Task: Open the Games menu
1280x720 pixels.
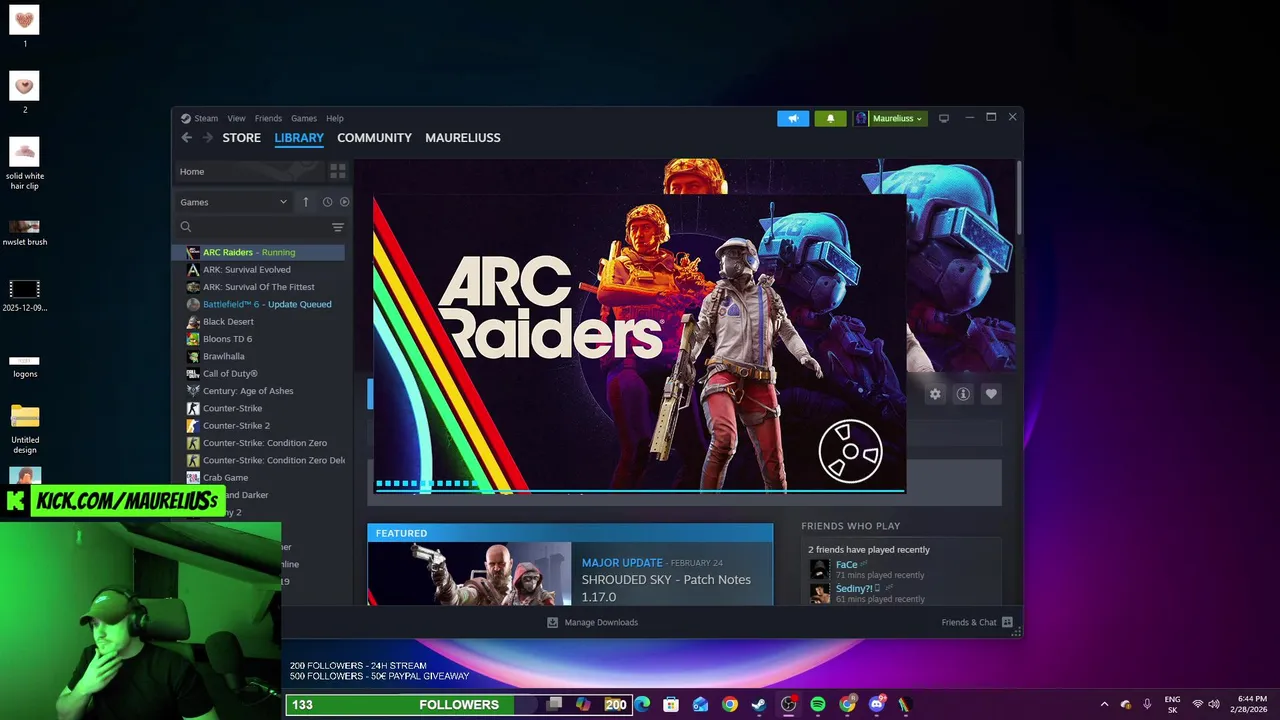Action: pos(304,118)
